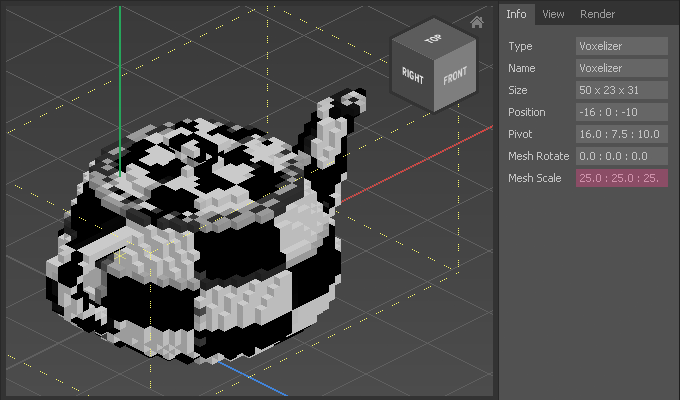
Task: Edit the Pivot value field
Action: click(x=621, y=134)
